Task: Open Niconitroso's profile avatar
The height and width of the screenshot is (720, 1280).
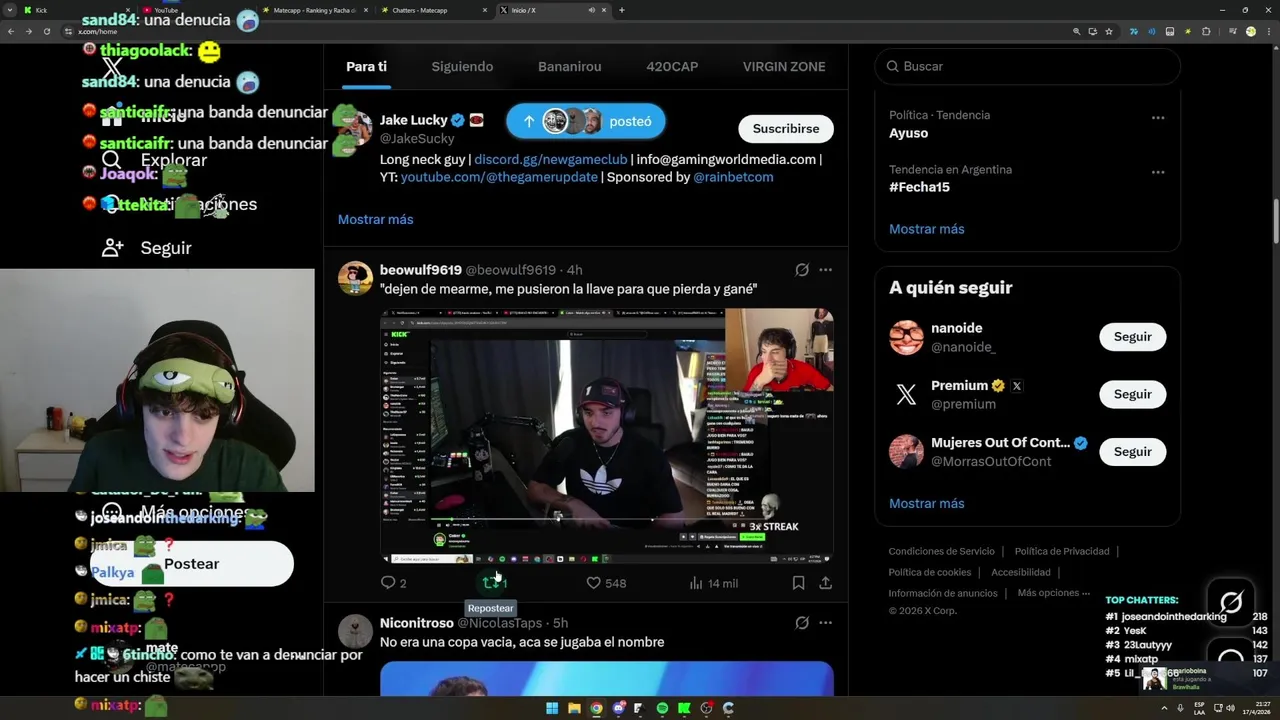Action: pyautogui.click(x=355, y=631)
